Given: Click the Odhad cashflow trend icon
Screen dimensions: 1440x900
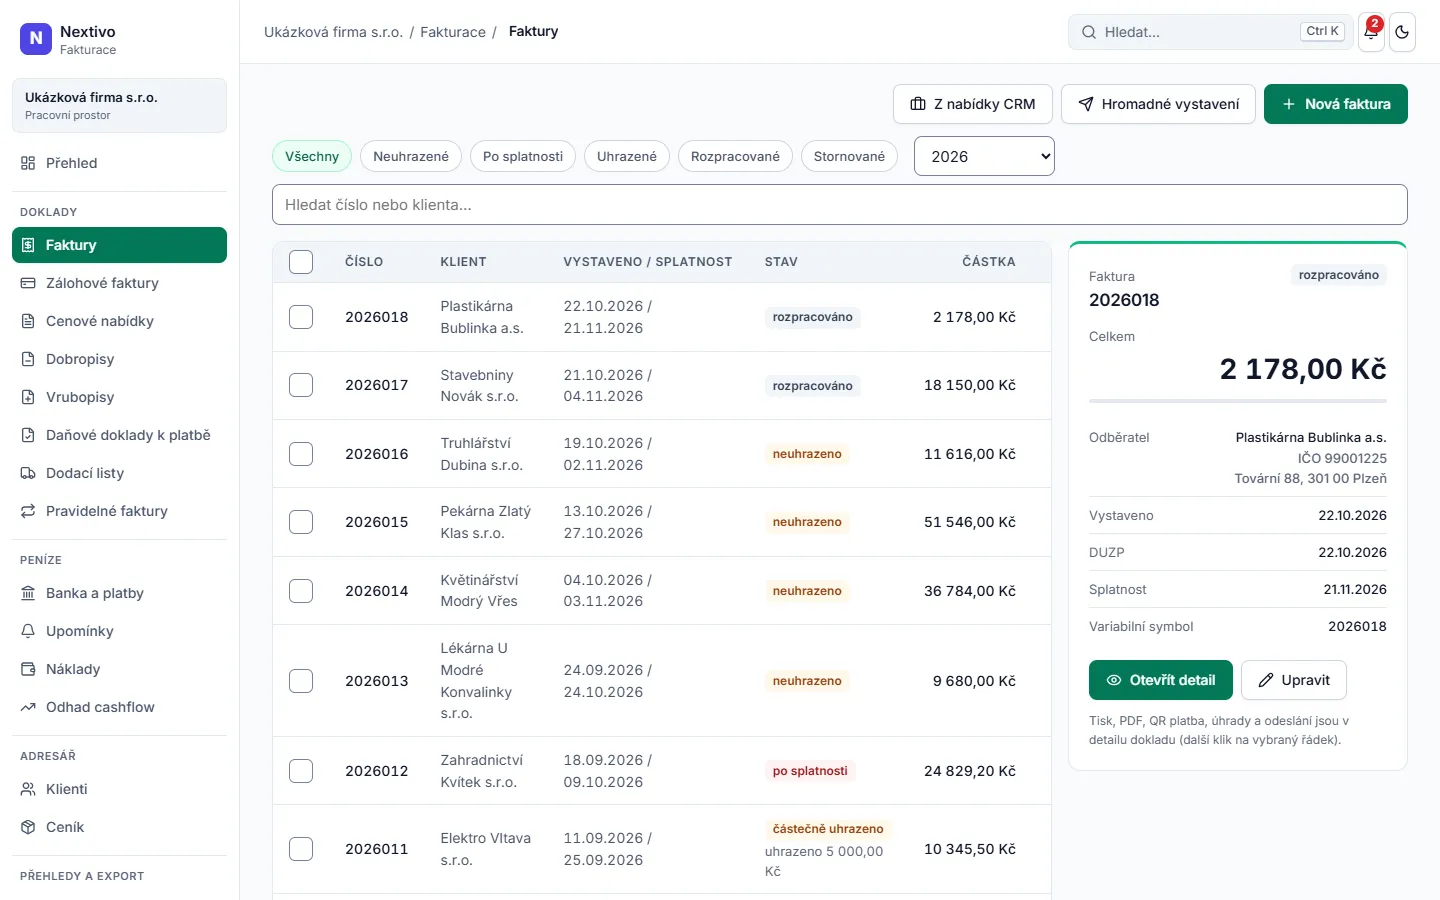Looking at the screenshot, I should 28,707.
